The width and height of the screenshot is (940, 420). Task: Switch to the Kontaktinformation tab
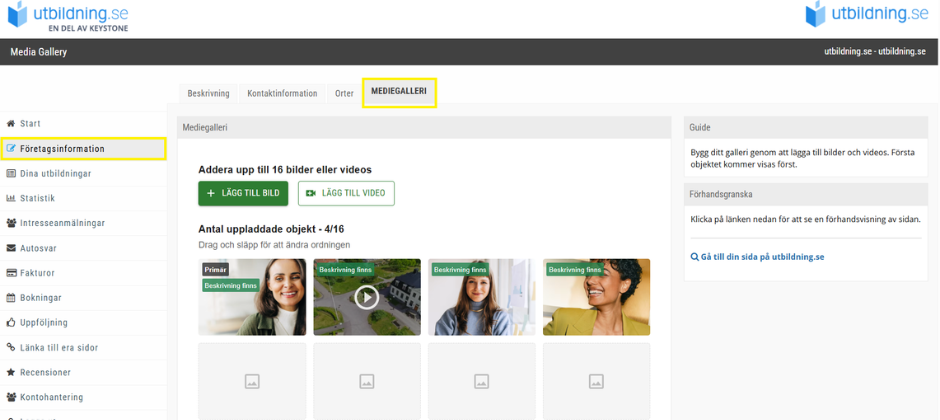[282, 93]
